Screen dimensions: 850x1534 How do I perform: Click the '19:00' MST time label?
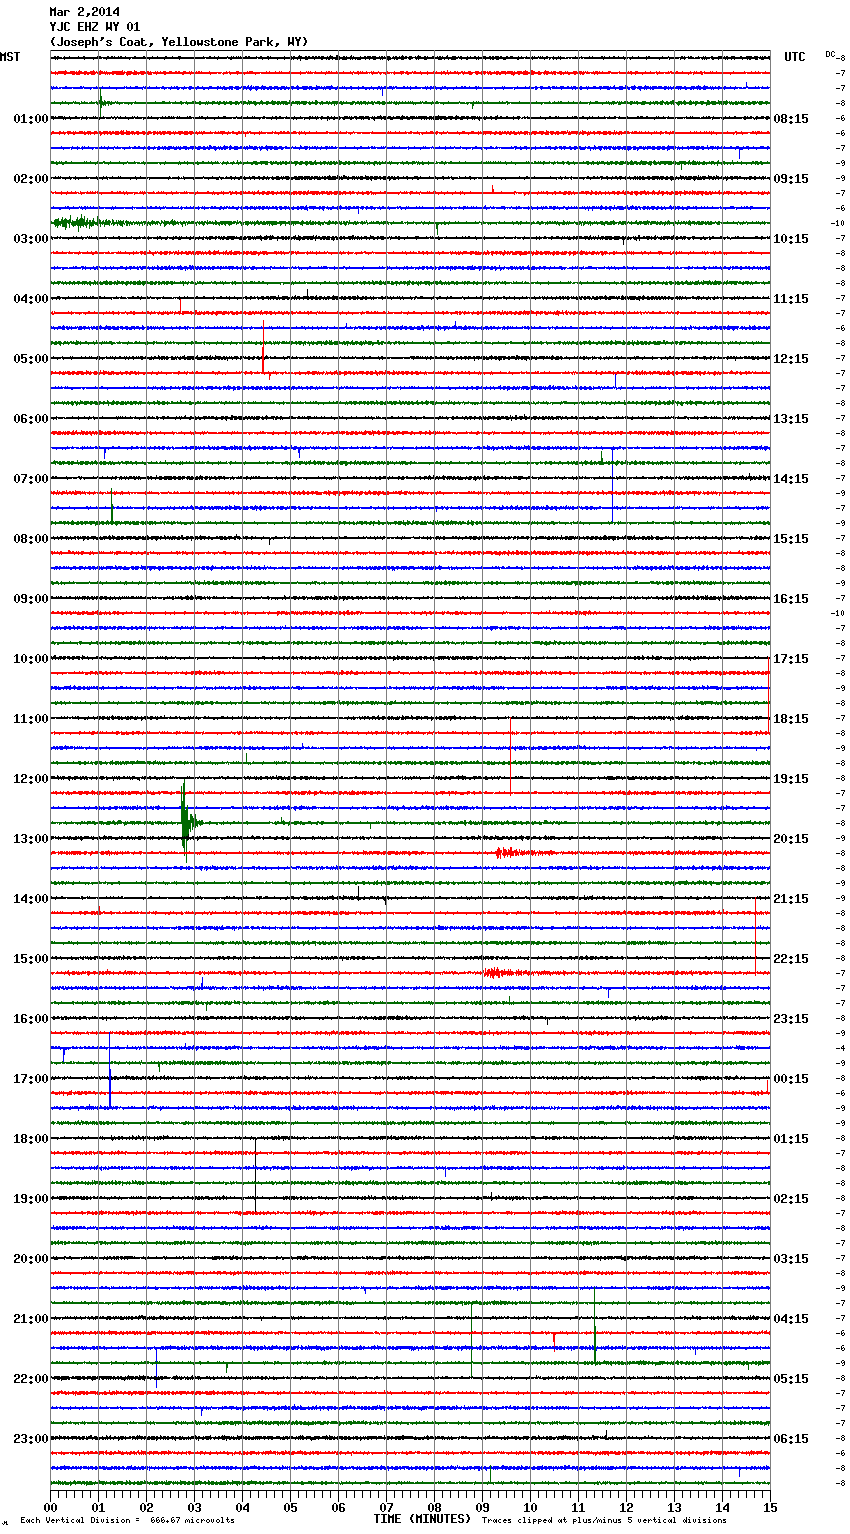point(30,1199)
